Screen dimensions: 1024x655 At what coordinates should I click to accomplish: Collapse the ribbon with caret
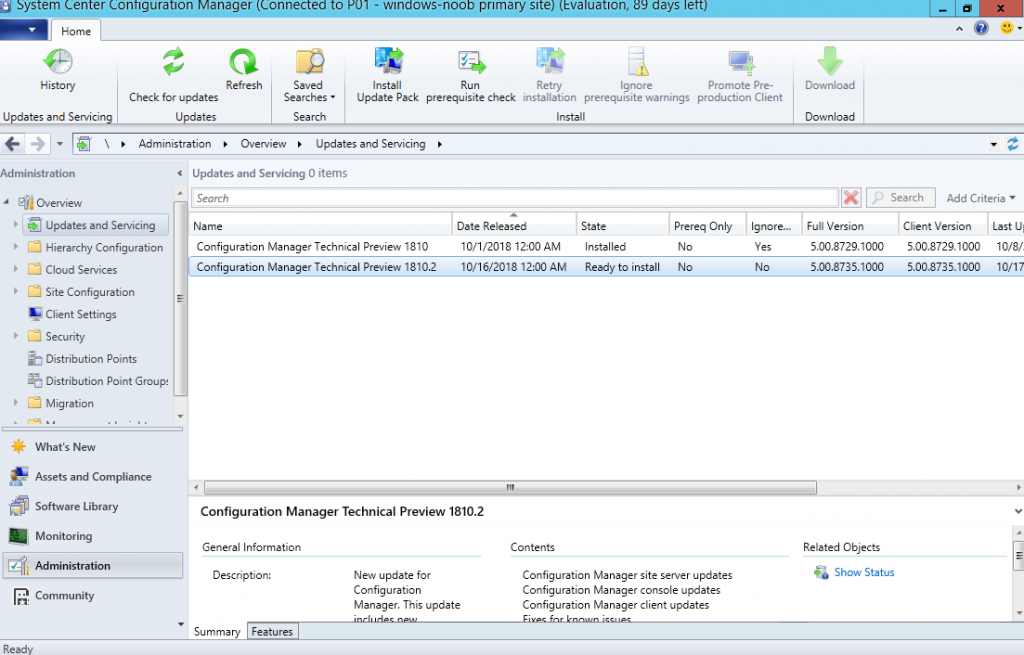click(959, 29)
